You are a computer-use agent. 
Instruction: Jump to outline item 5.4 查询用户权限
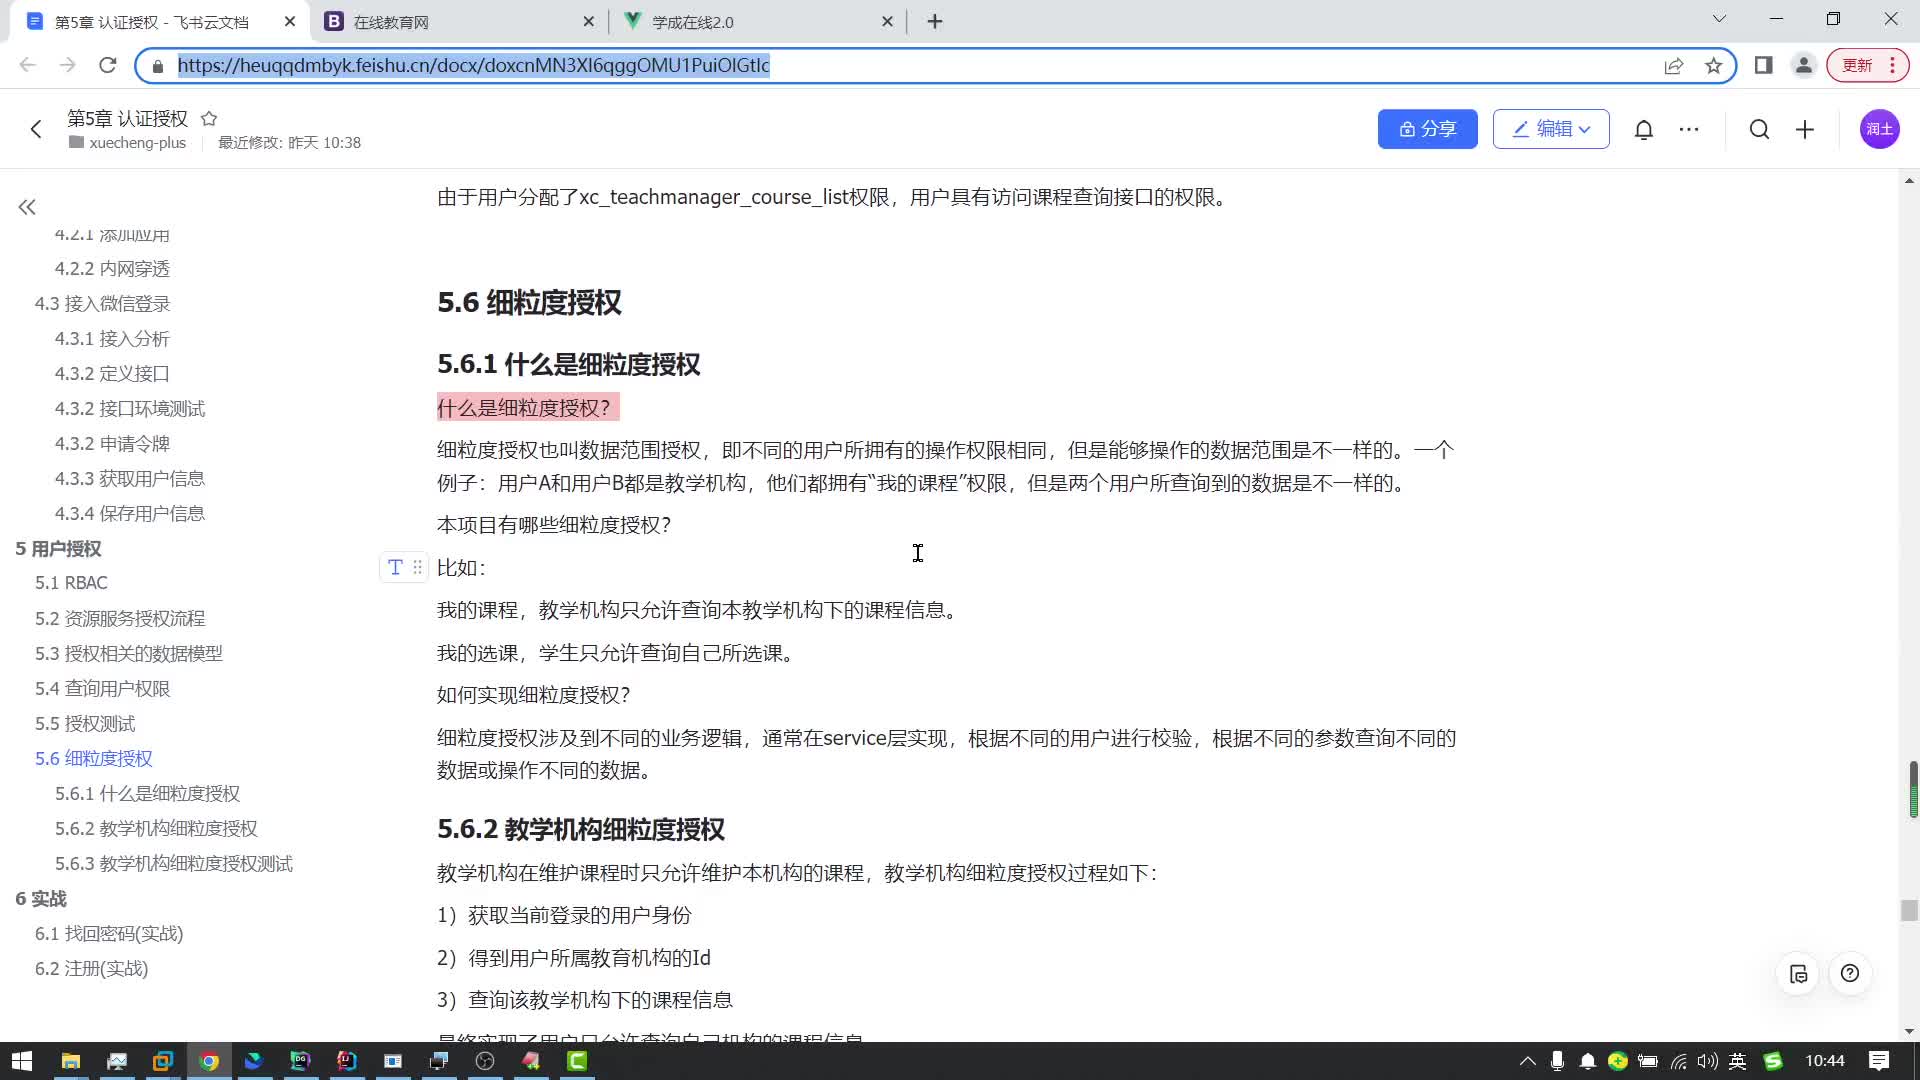click(103, 689)
